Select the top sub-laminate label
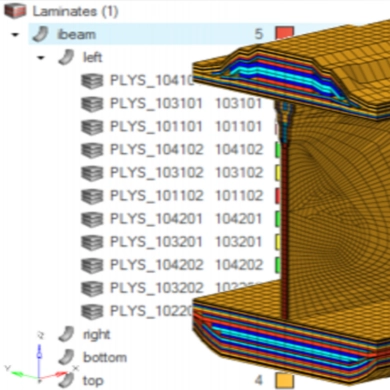The height and width of the screenshot is (390, 390). pos(93,381)
